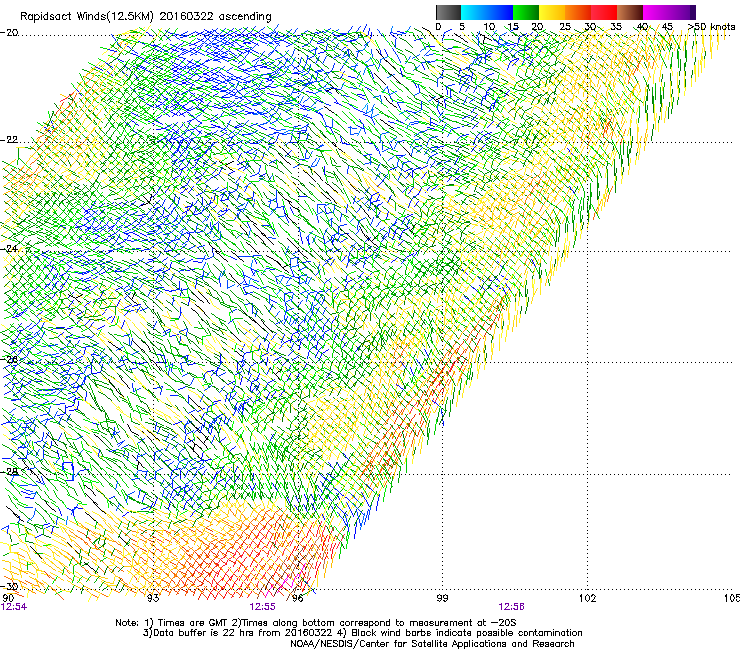Image resolution: width=740 pixels, height=650 pixels.
Task: Click the 'Data buffer is 22 hrs' note line
Action: pos(362,633)
